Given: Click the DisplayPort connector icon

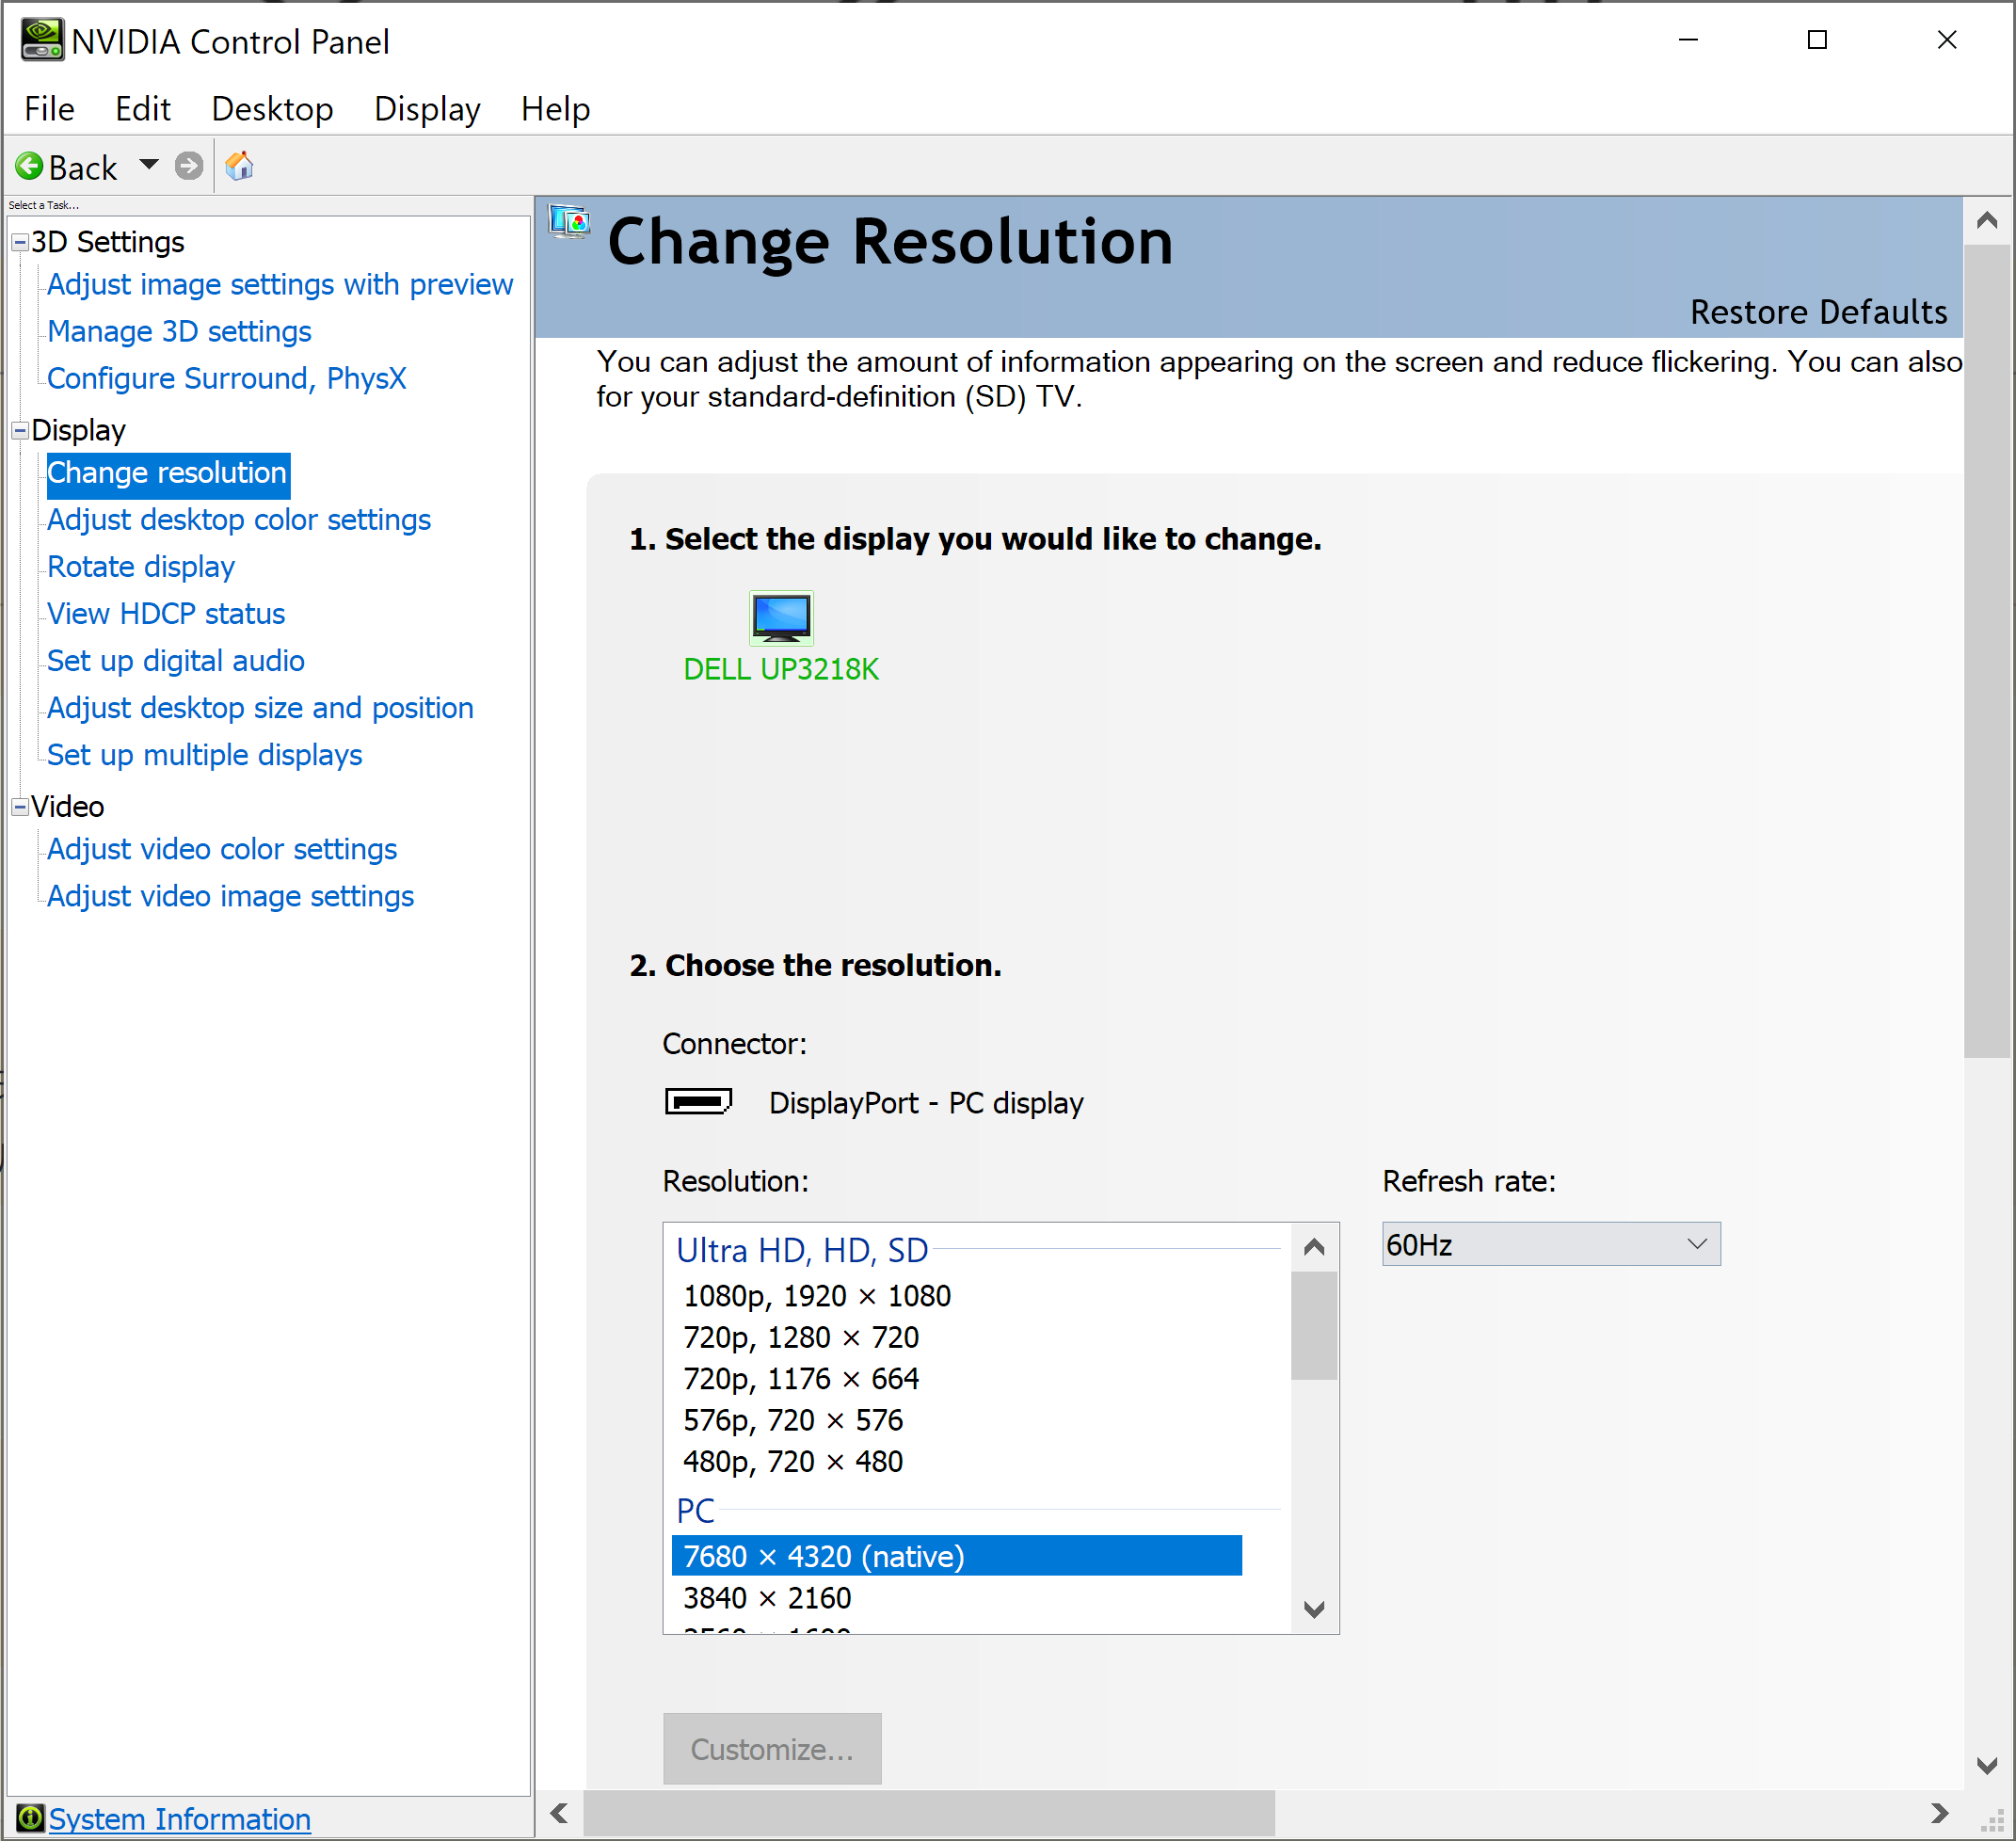Looking at the screenshot, I should tap(698, 1101).
